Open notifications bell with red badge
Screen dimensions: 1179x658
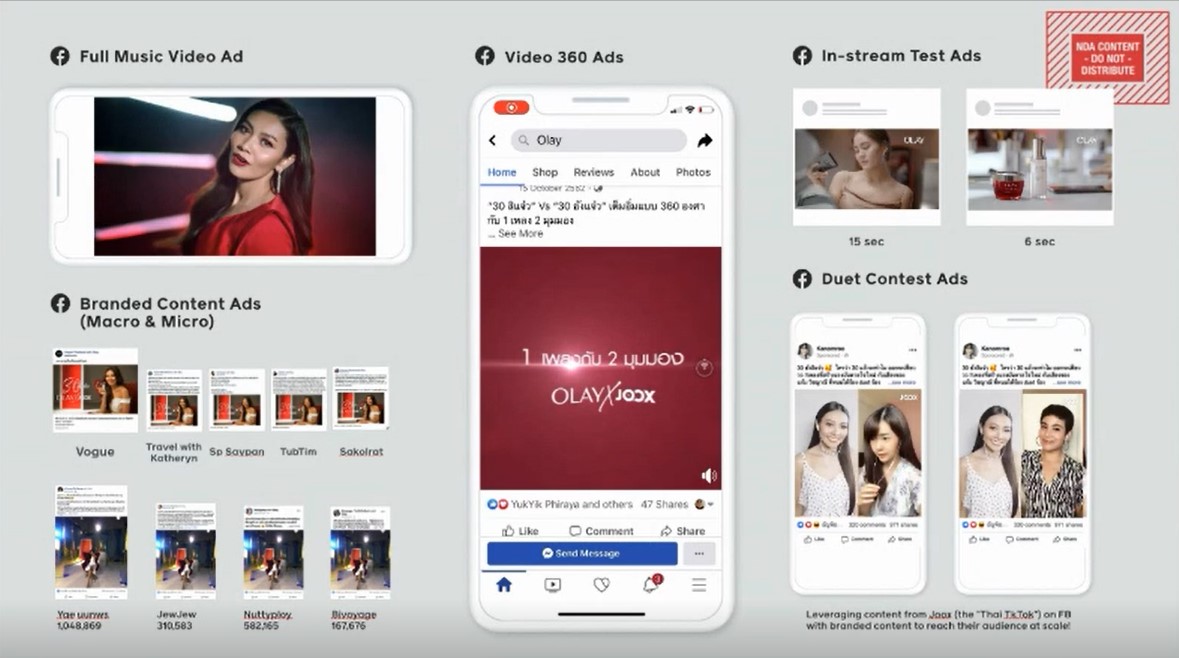pos(651,584)
